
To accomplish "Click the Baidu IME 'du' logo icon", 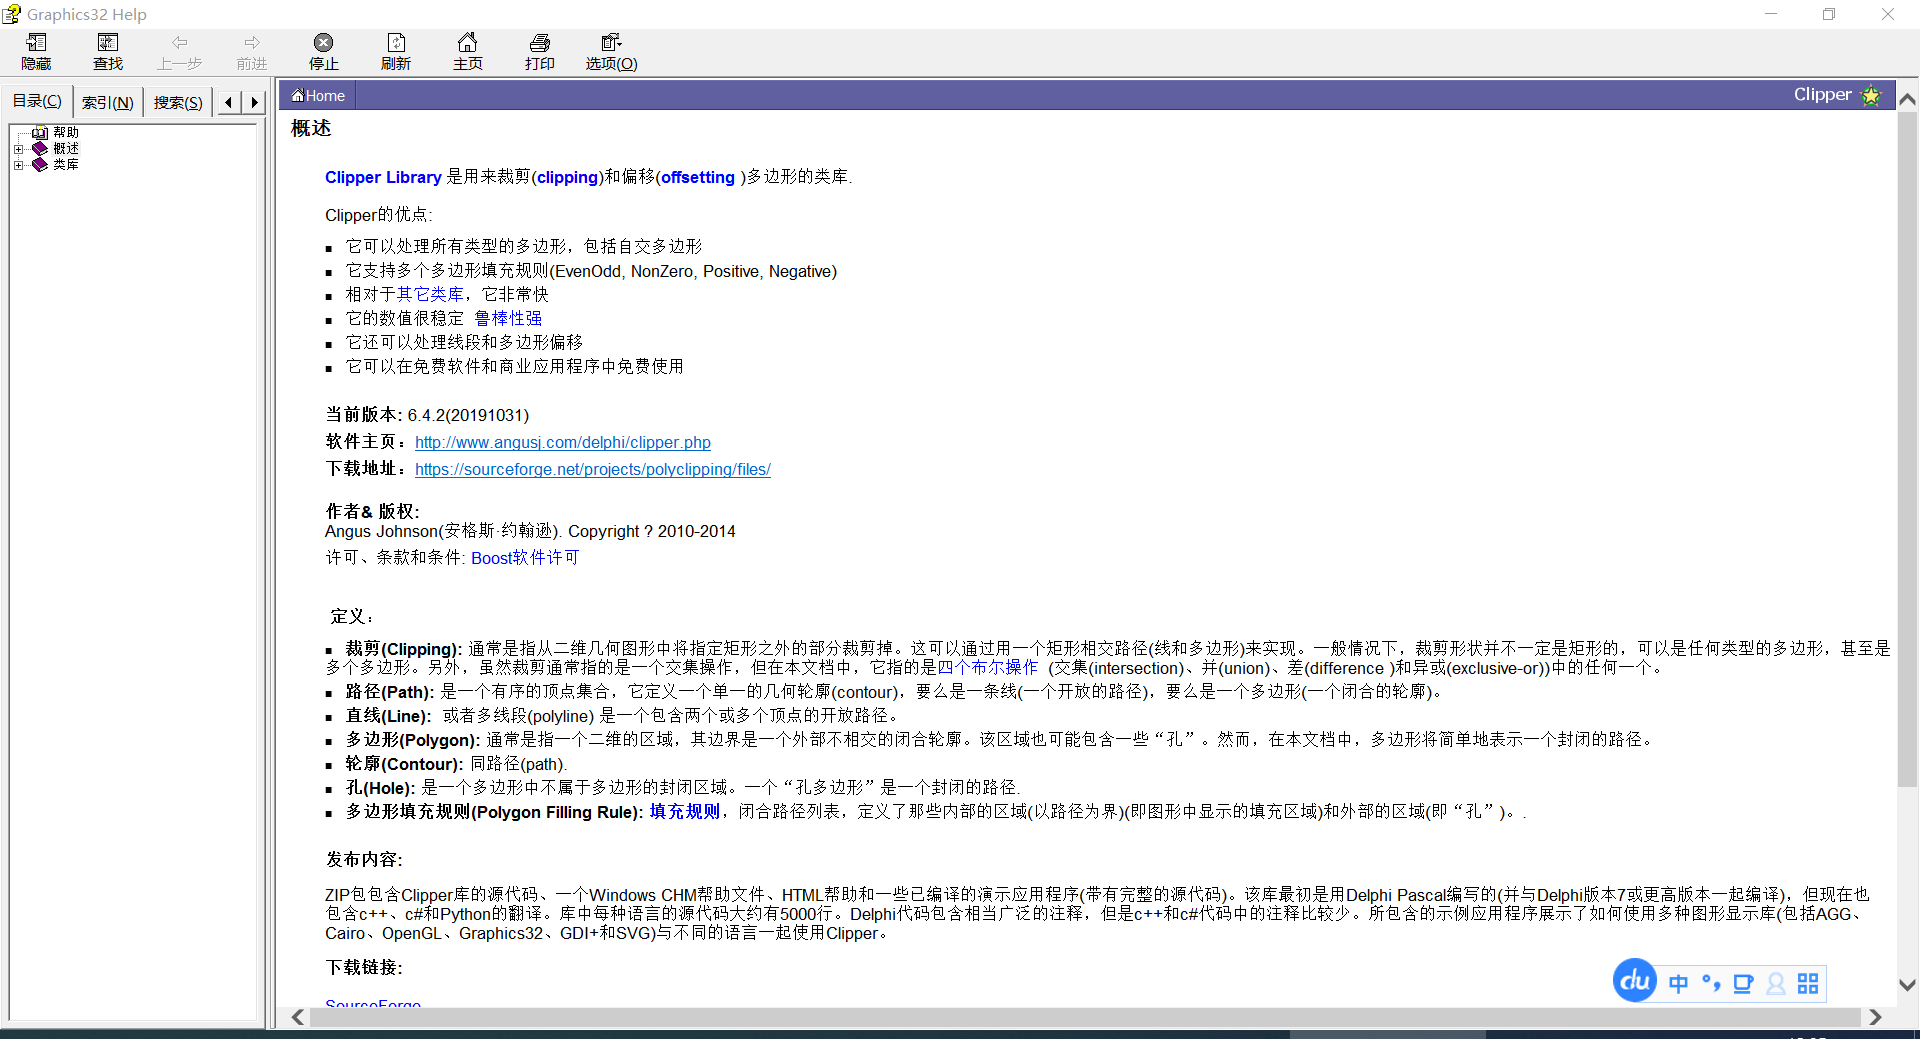I will [1635, 981].
